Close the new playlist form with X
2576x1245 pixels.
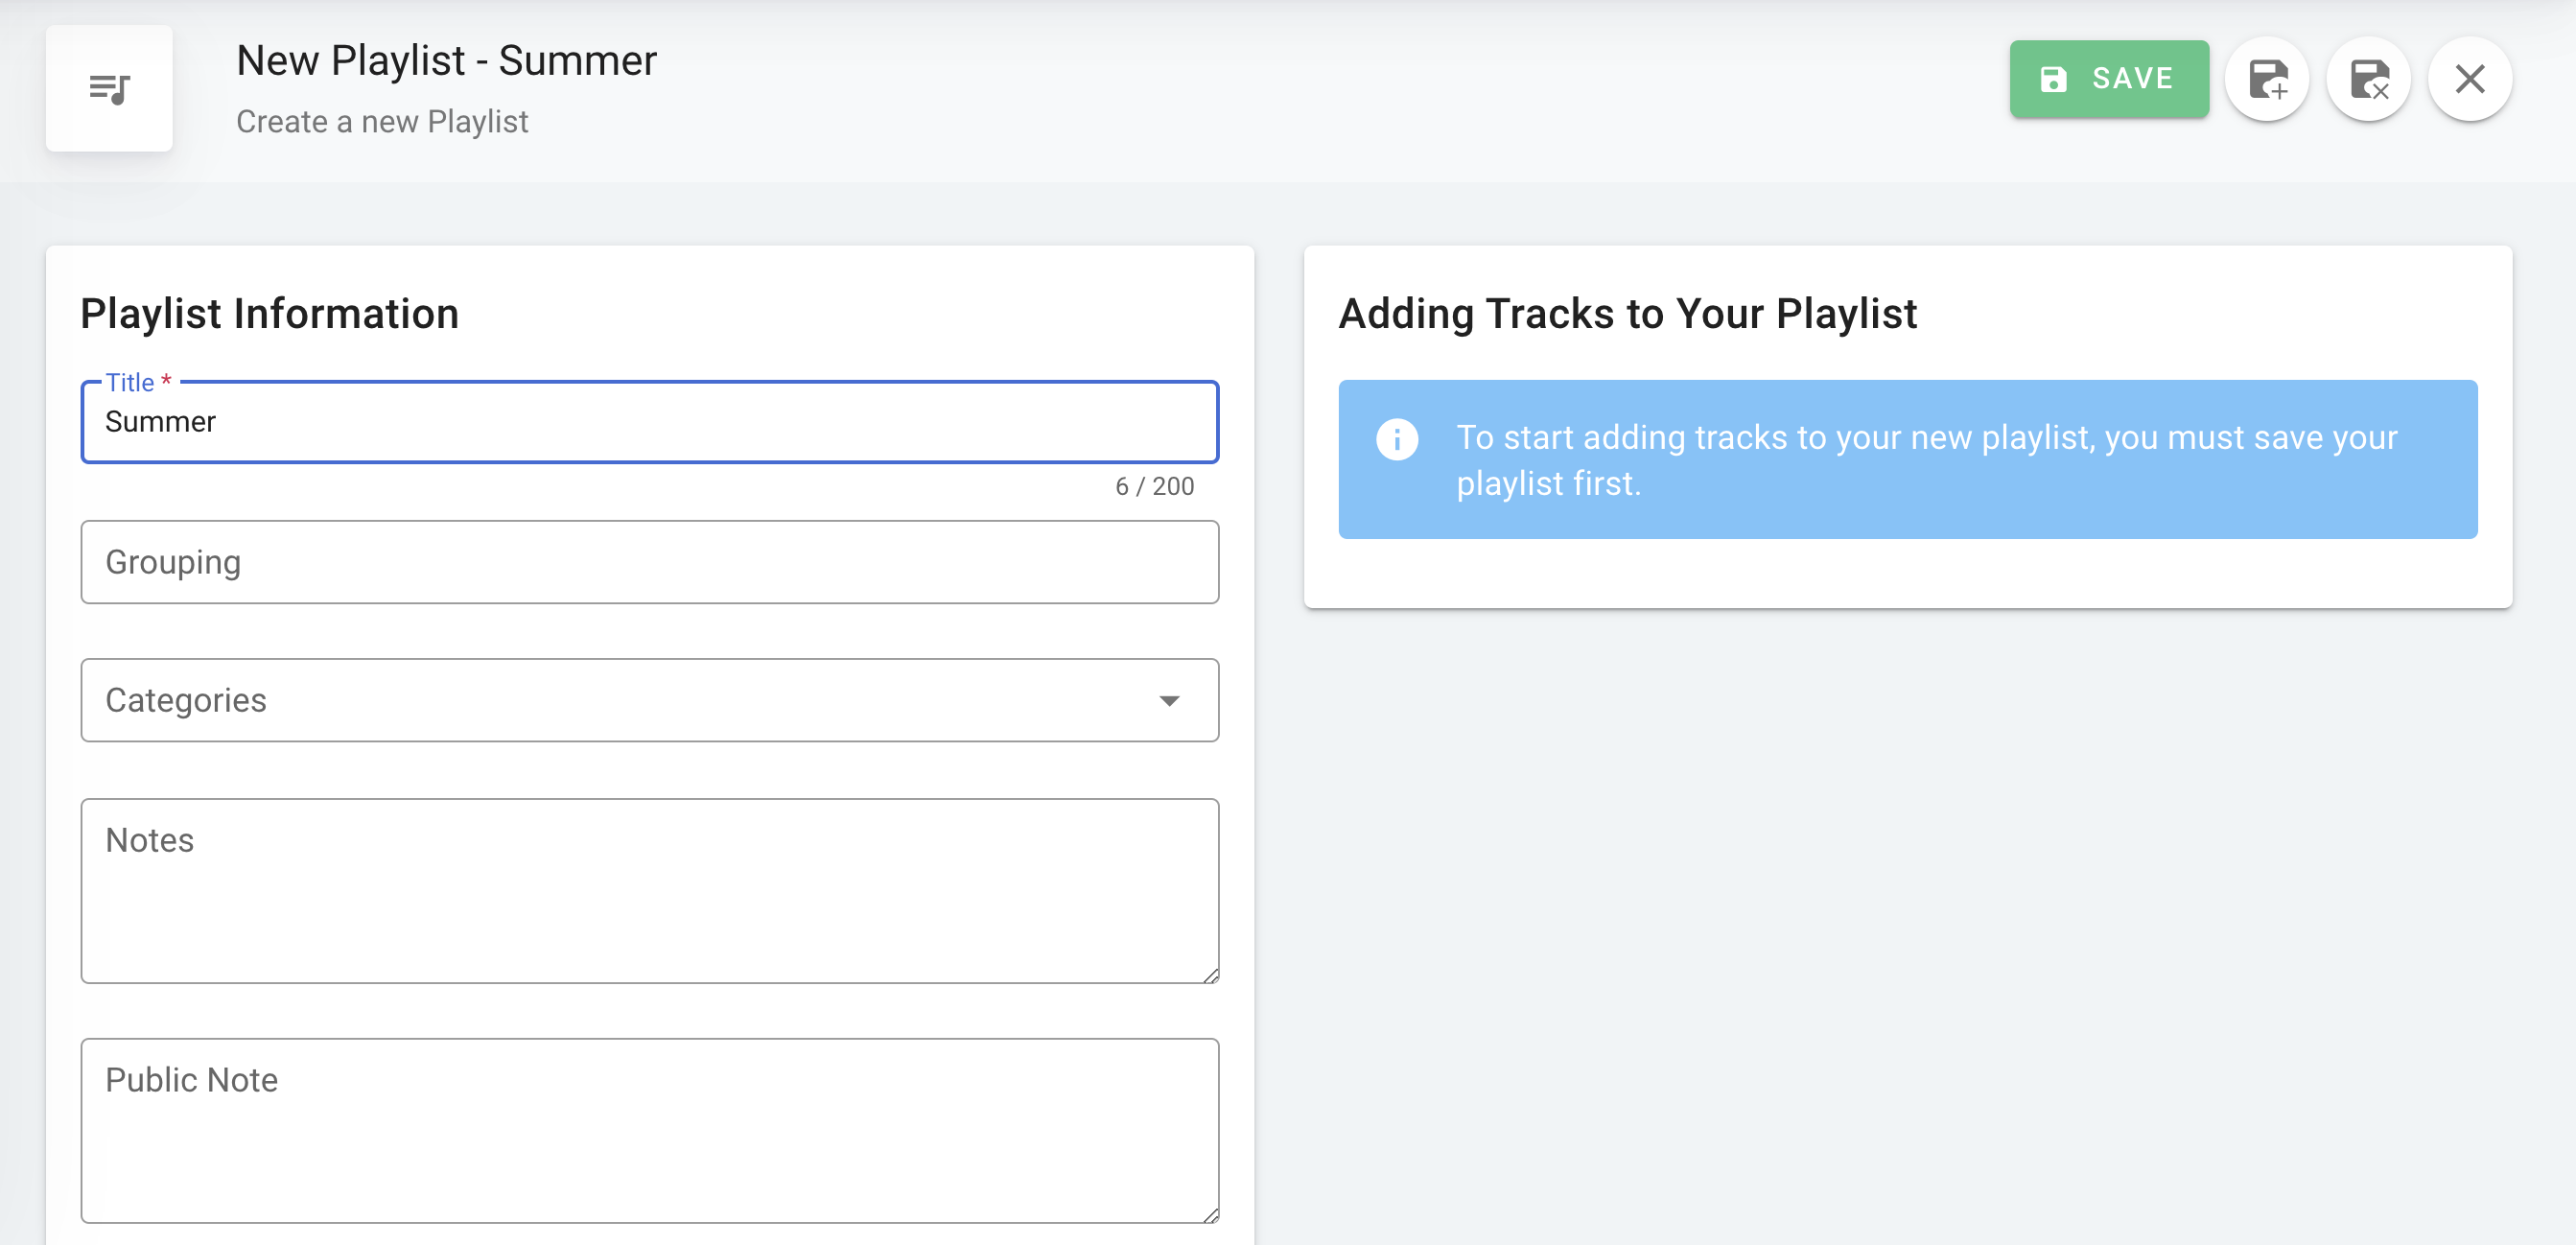point(2469,79)
